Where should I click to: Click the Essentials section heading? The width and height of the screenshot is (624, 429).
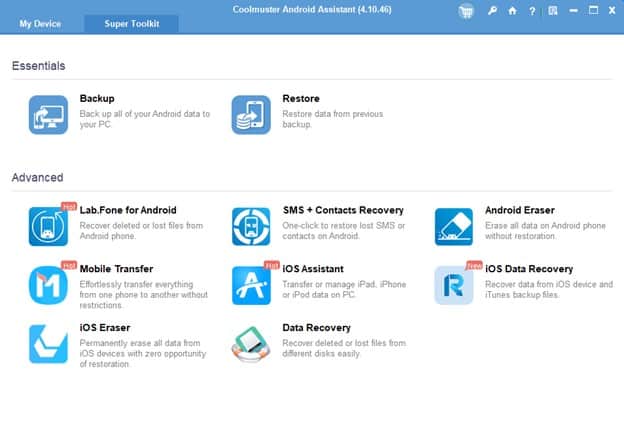click(x=39, y=66)
